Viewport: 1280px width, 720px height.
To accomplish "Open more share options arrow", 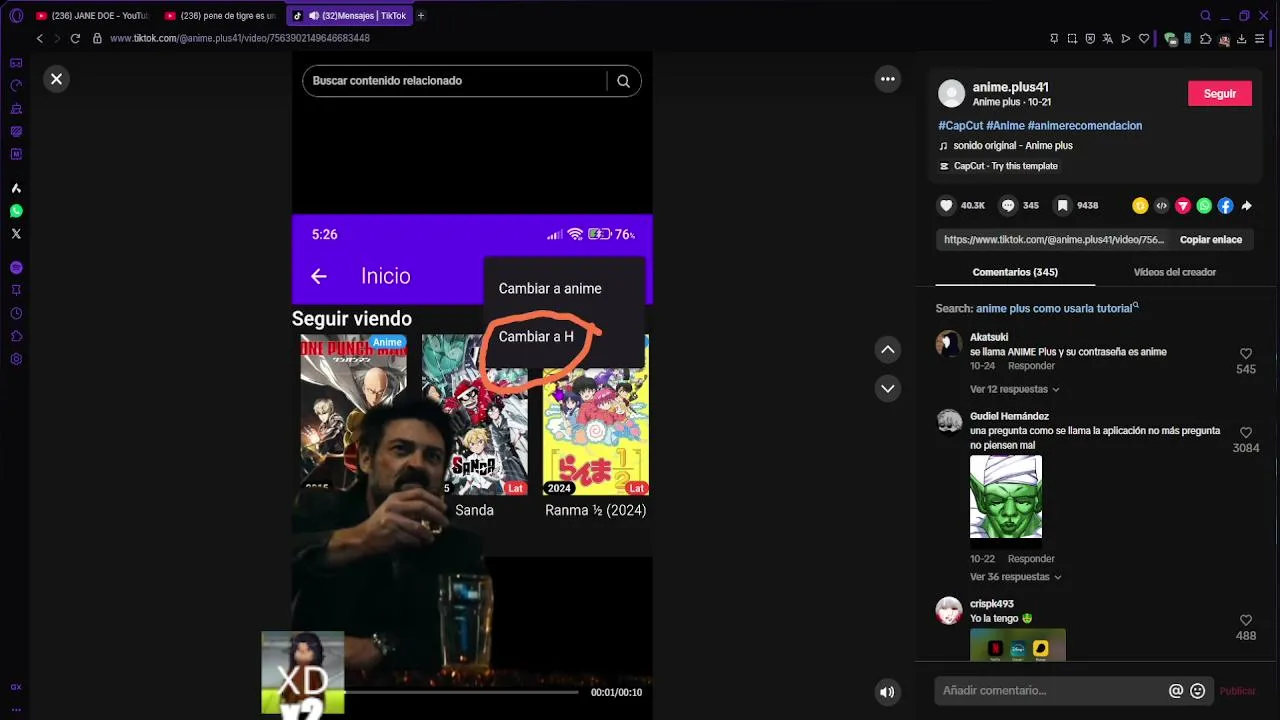I will pyautogui.click(x=1247, y=206).
